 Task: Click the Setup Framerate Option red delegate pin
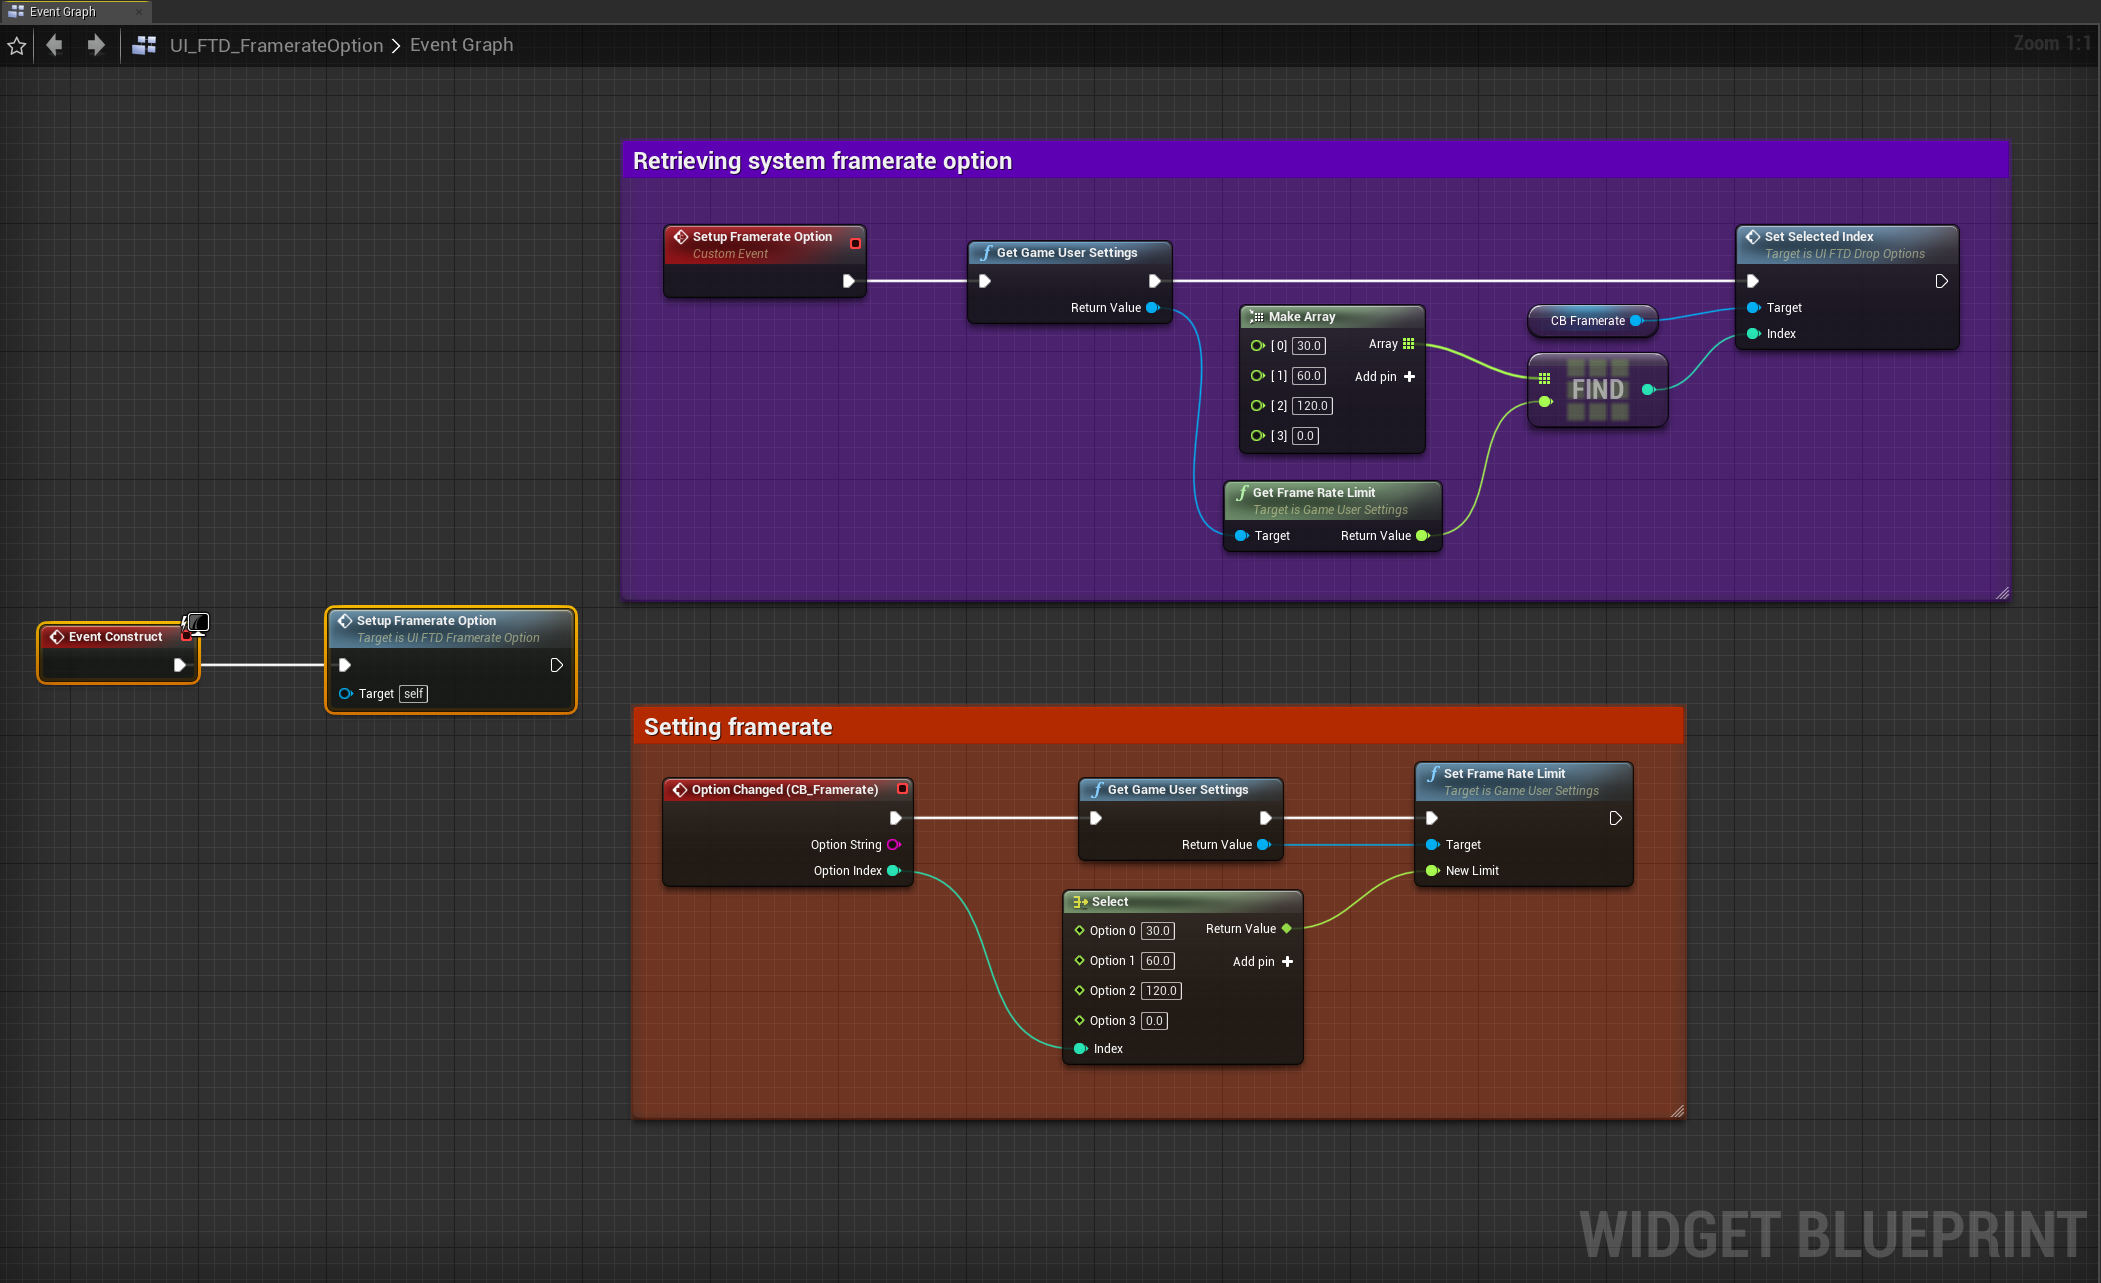point(855,243)
